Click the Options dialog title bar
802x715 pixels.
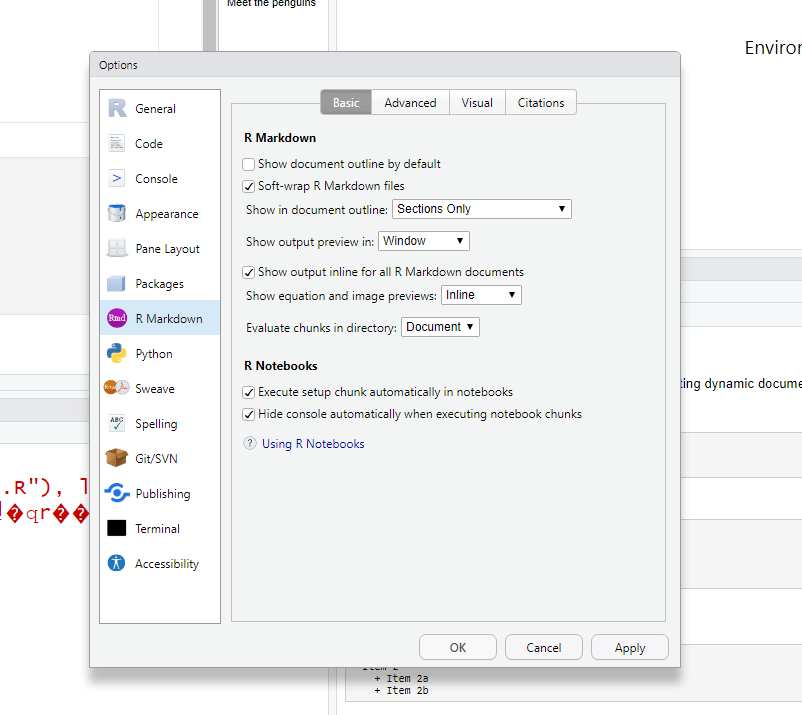(x=385, y=65)
